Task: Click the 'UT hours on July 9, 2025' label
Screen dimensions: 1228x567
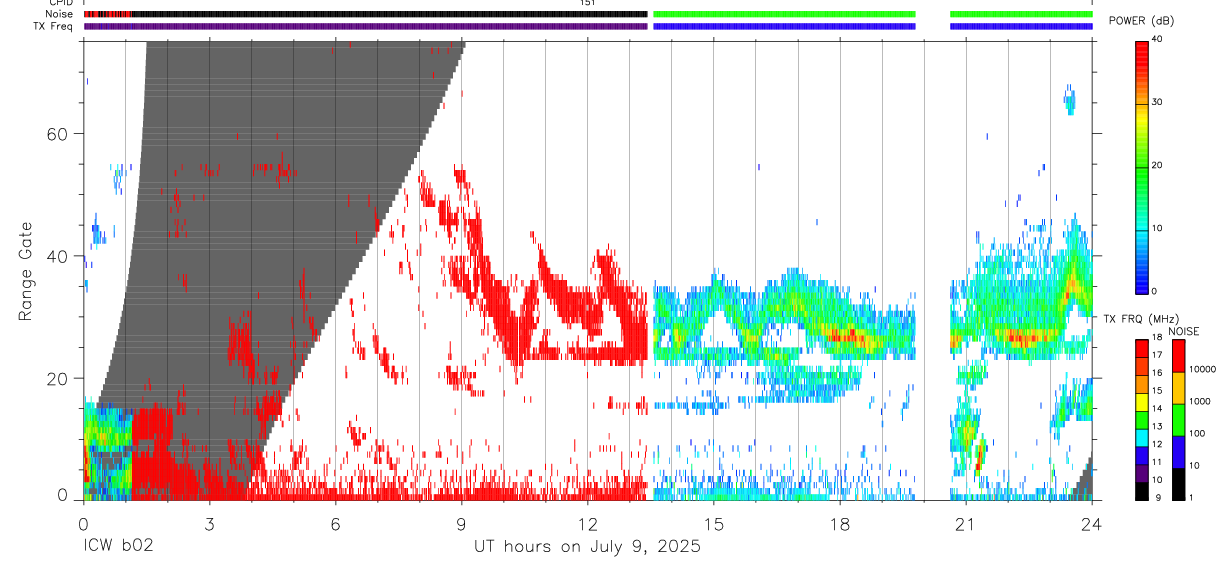Action: (587, 547)
